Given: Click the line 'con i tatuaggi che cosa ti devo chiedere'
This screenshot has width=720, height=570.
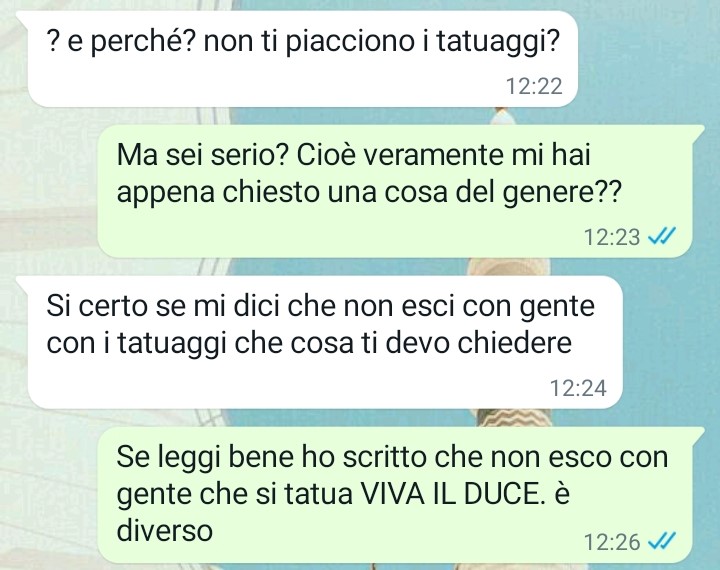Looking at the screenshot, I should click(309, 343).
